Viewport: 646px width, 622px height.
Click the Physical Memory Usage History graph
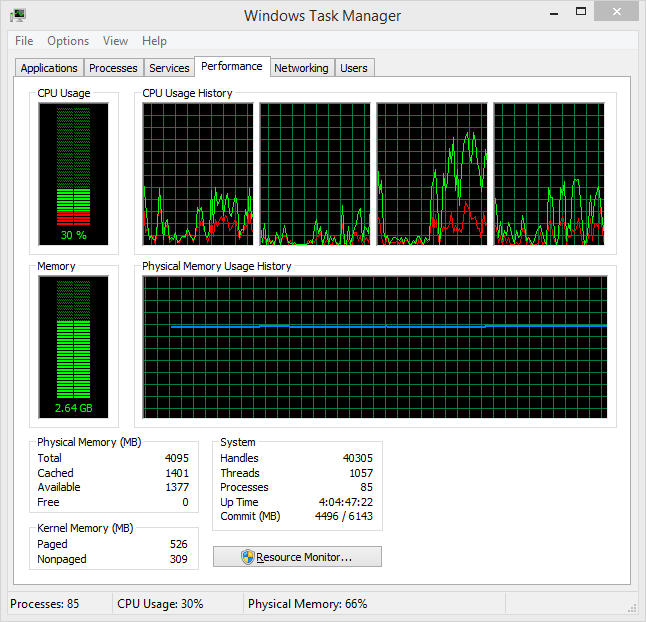pyautogui.click(x=375, y=347)
